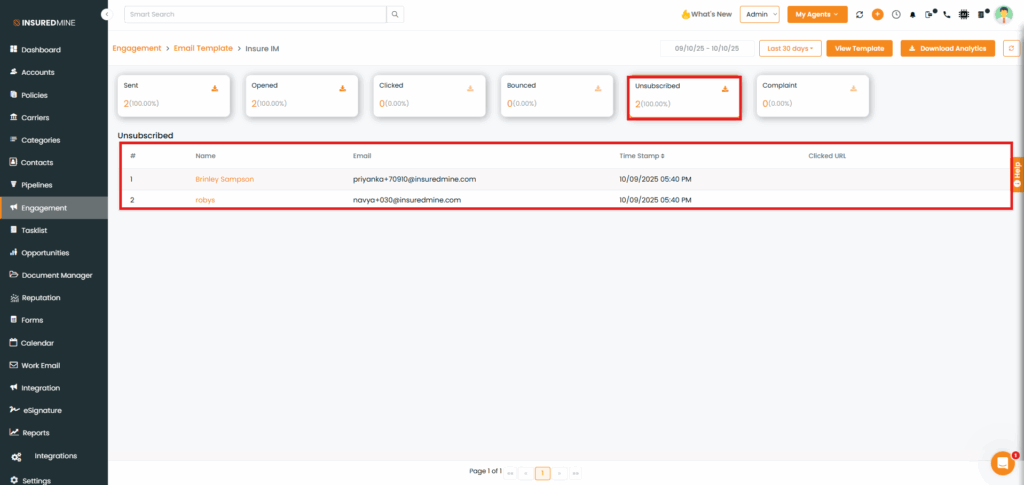The height and width of the screenshot is (485, 1024).
Task: Download the Bounced list using its icon
Action: tap(598, 89)
